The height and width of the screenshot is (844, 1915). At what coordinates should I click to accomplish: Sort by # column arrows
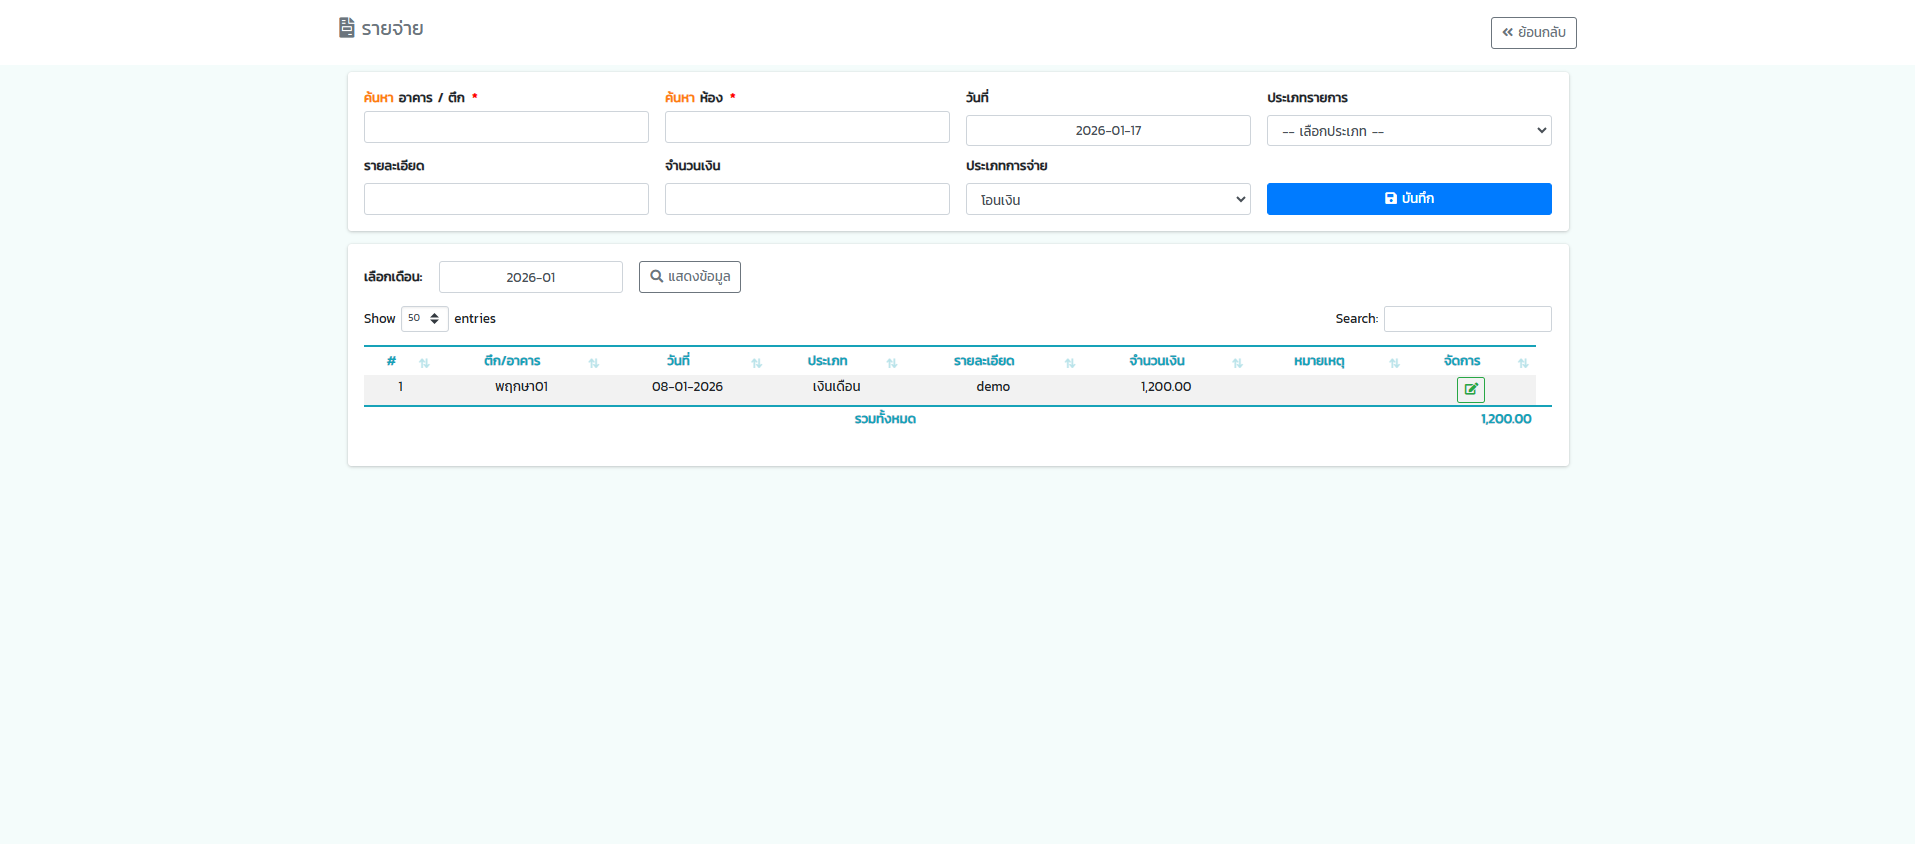pos(424,363)
